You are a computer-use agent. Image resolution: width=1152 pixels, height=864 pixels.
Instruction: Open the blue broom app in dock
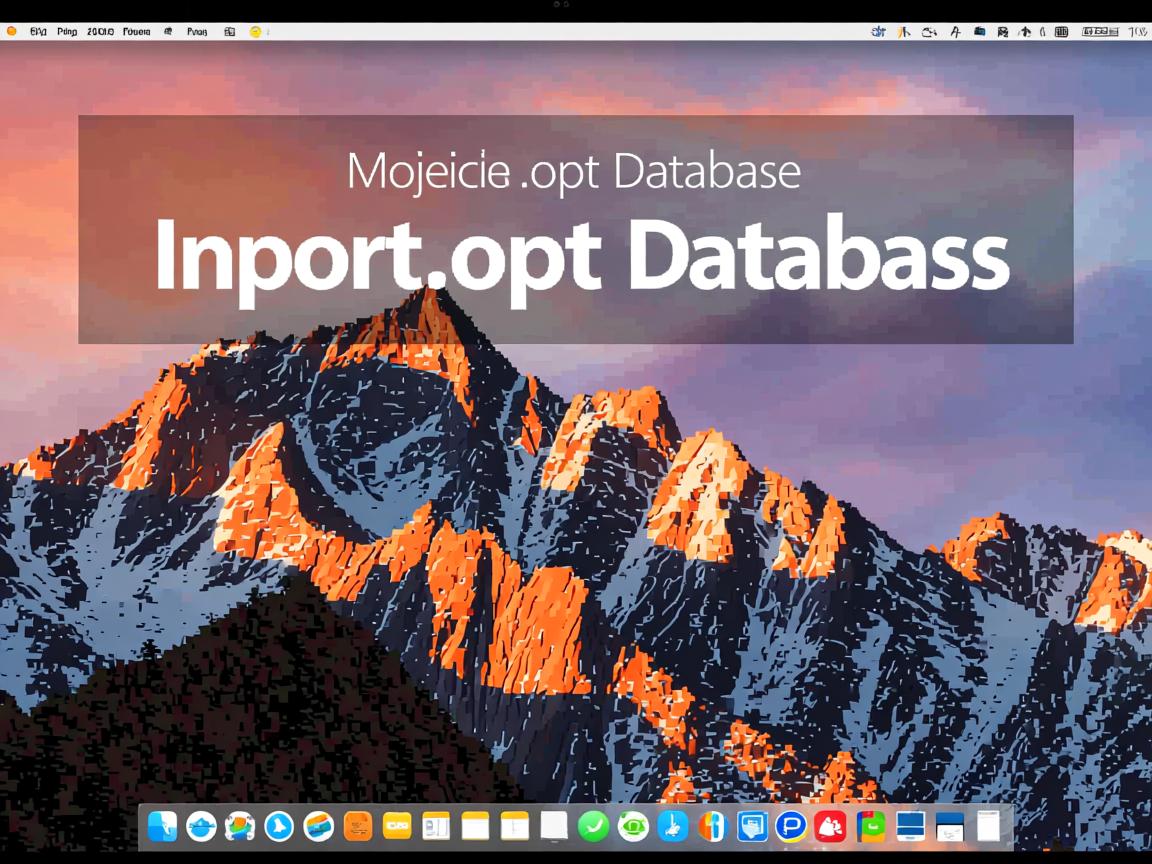[672, 826]
